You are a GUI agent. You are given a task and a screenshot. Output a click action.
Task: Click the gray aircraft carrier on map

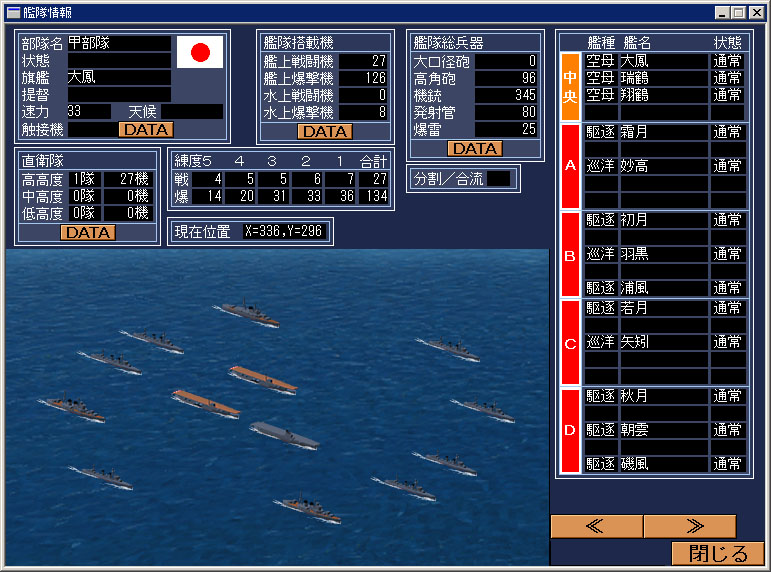click(x=285, y=435)
